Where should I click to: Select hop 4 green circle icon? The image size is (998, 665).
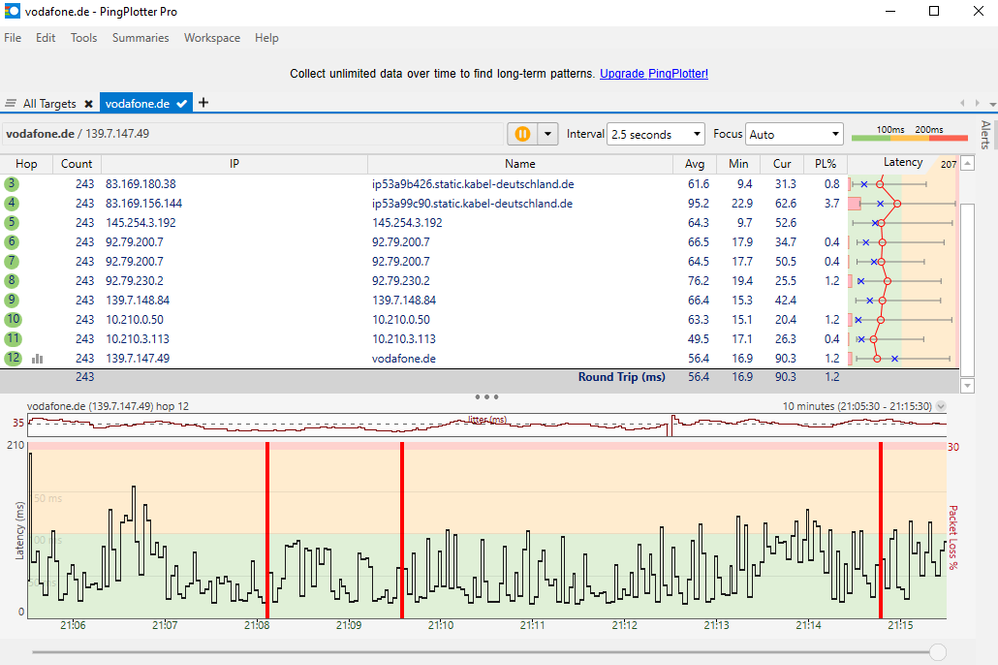11,204
